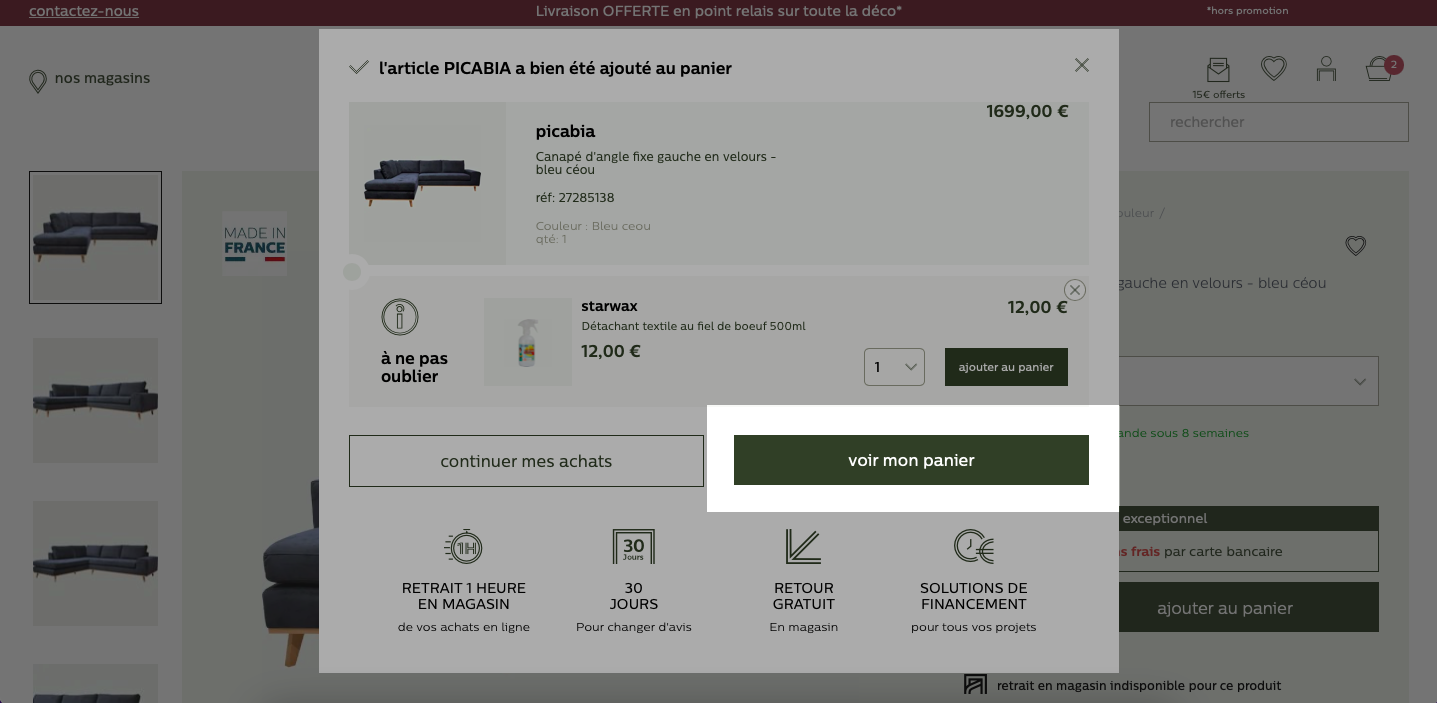Select the second sofa thumbnail image
The width and height of the screenshot is (1437, 703).
point(96,400)
